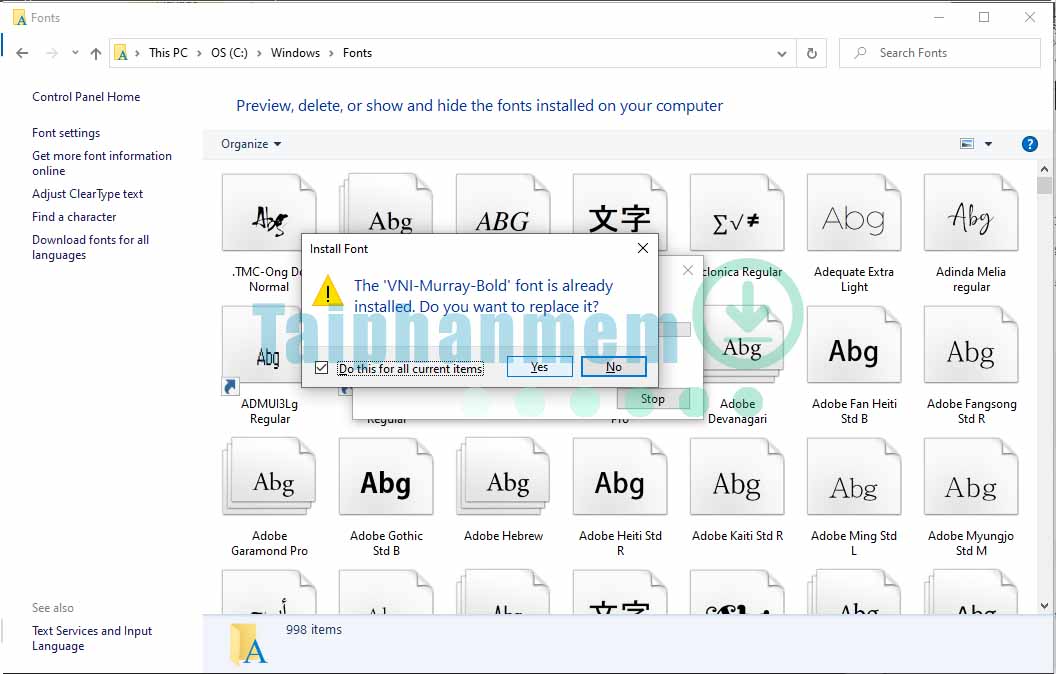This screenshot has height=674, width=1056.
Task: Select the Adobe Myungjo Std M font
Action: 970,485
